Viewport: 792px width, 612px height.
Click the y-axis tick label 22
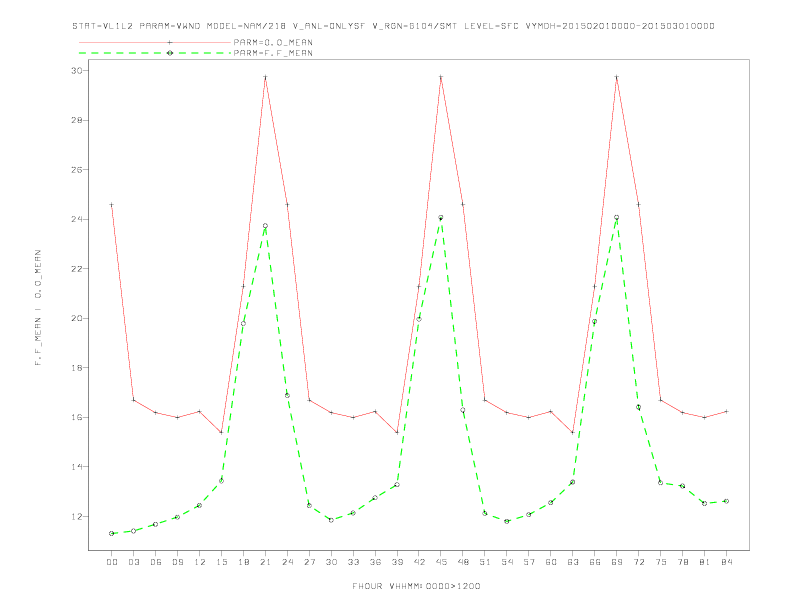coord(77,269)
